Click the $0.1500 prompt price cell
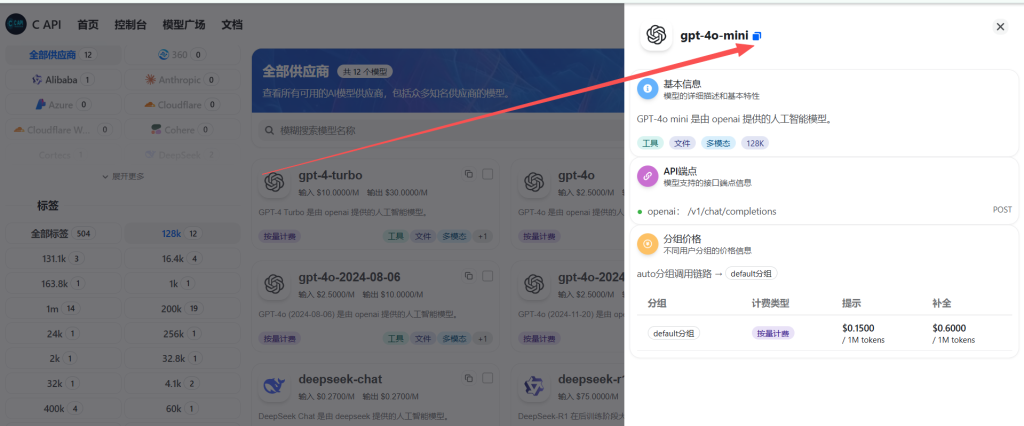Screen dimensions: 1024x426 [x=863, y=333]
